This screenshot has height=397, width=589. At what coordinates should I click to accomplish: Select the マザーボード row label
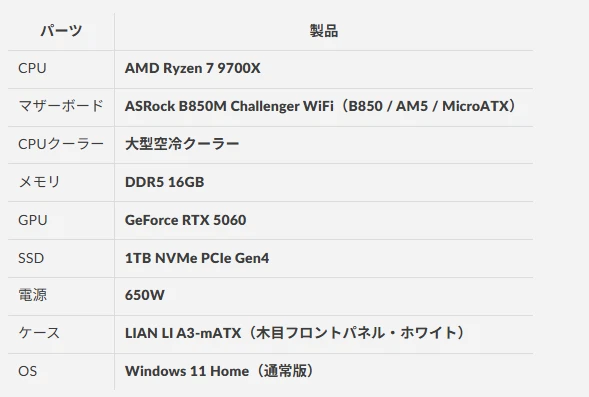[x=61, y=106]
